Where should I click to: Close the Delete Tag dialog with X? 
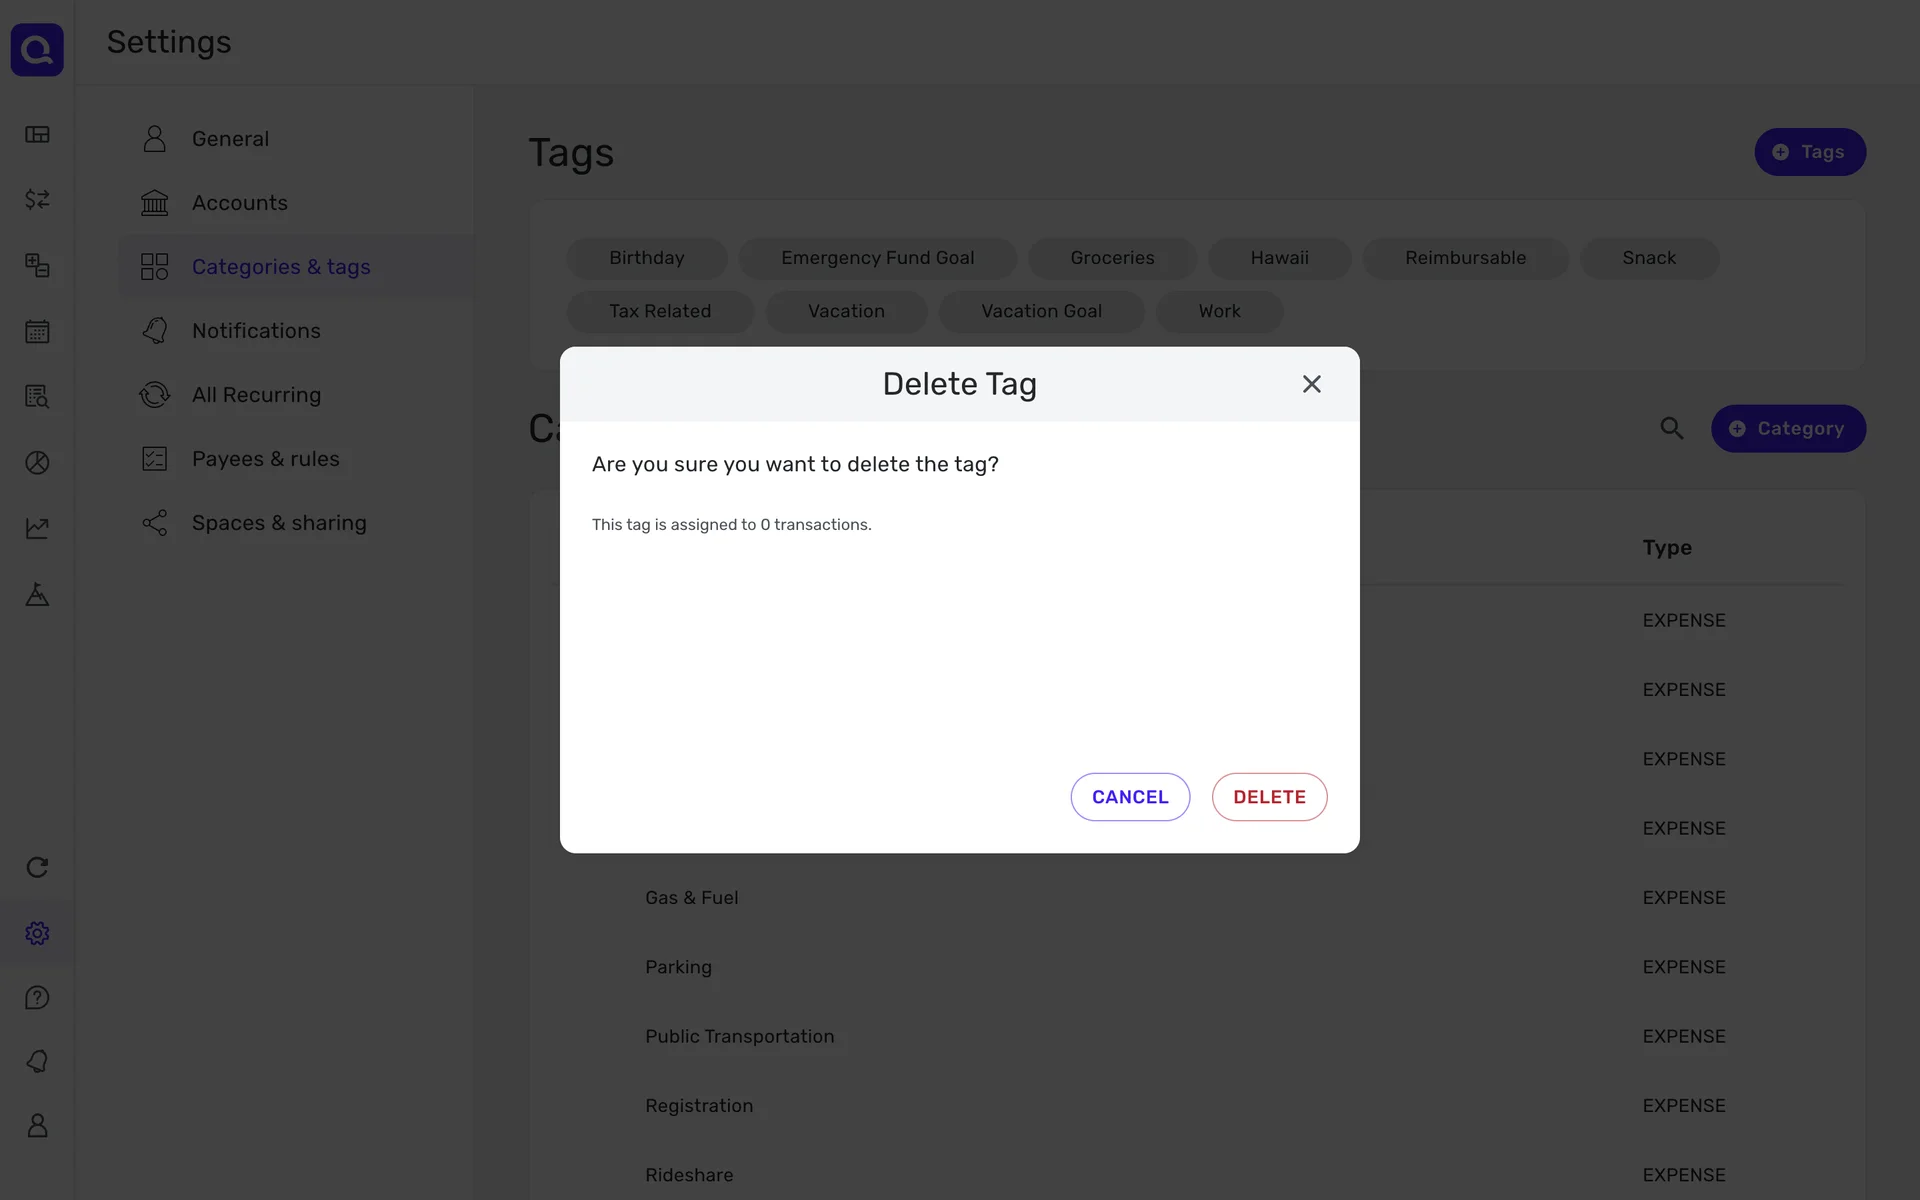point(1311,384)
